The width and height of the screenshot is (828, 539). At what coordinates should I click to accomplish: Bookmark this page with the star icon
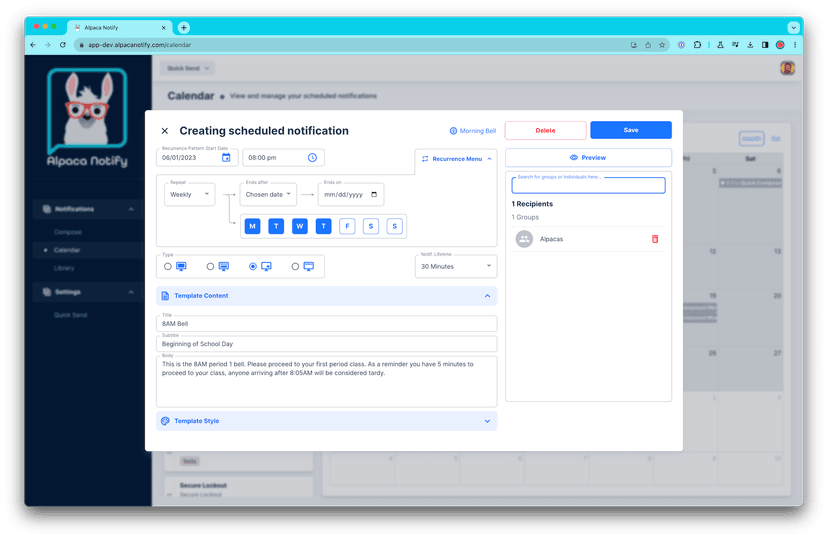(662, 45)
